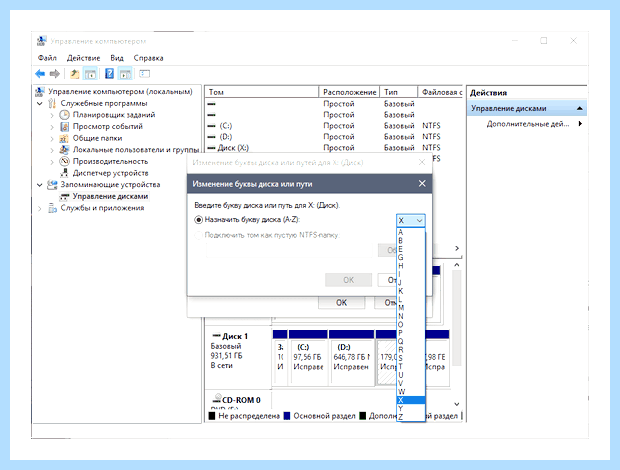620x470 pixels.
Task: Select Управление дисками in the tree
Action: tap(110, 196)
